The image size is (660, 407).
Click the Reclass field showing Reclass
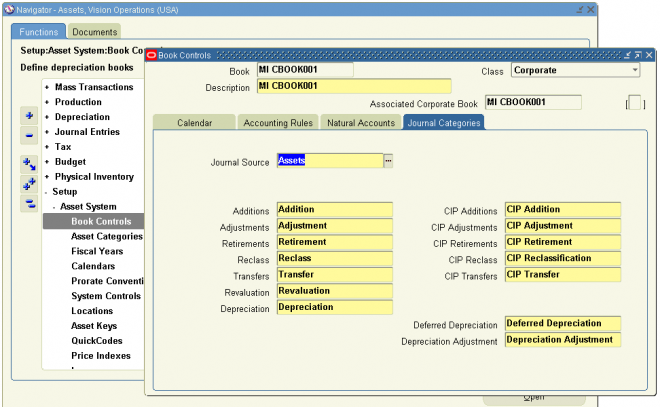tap(335, 258)
